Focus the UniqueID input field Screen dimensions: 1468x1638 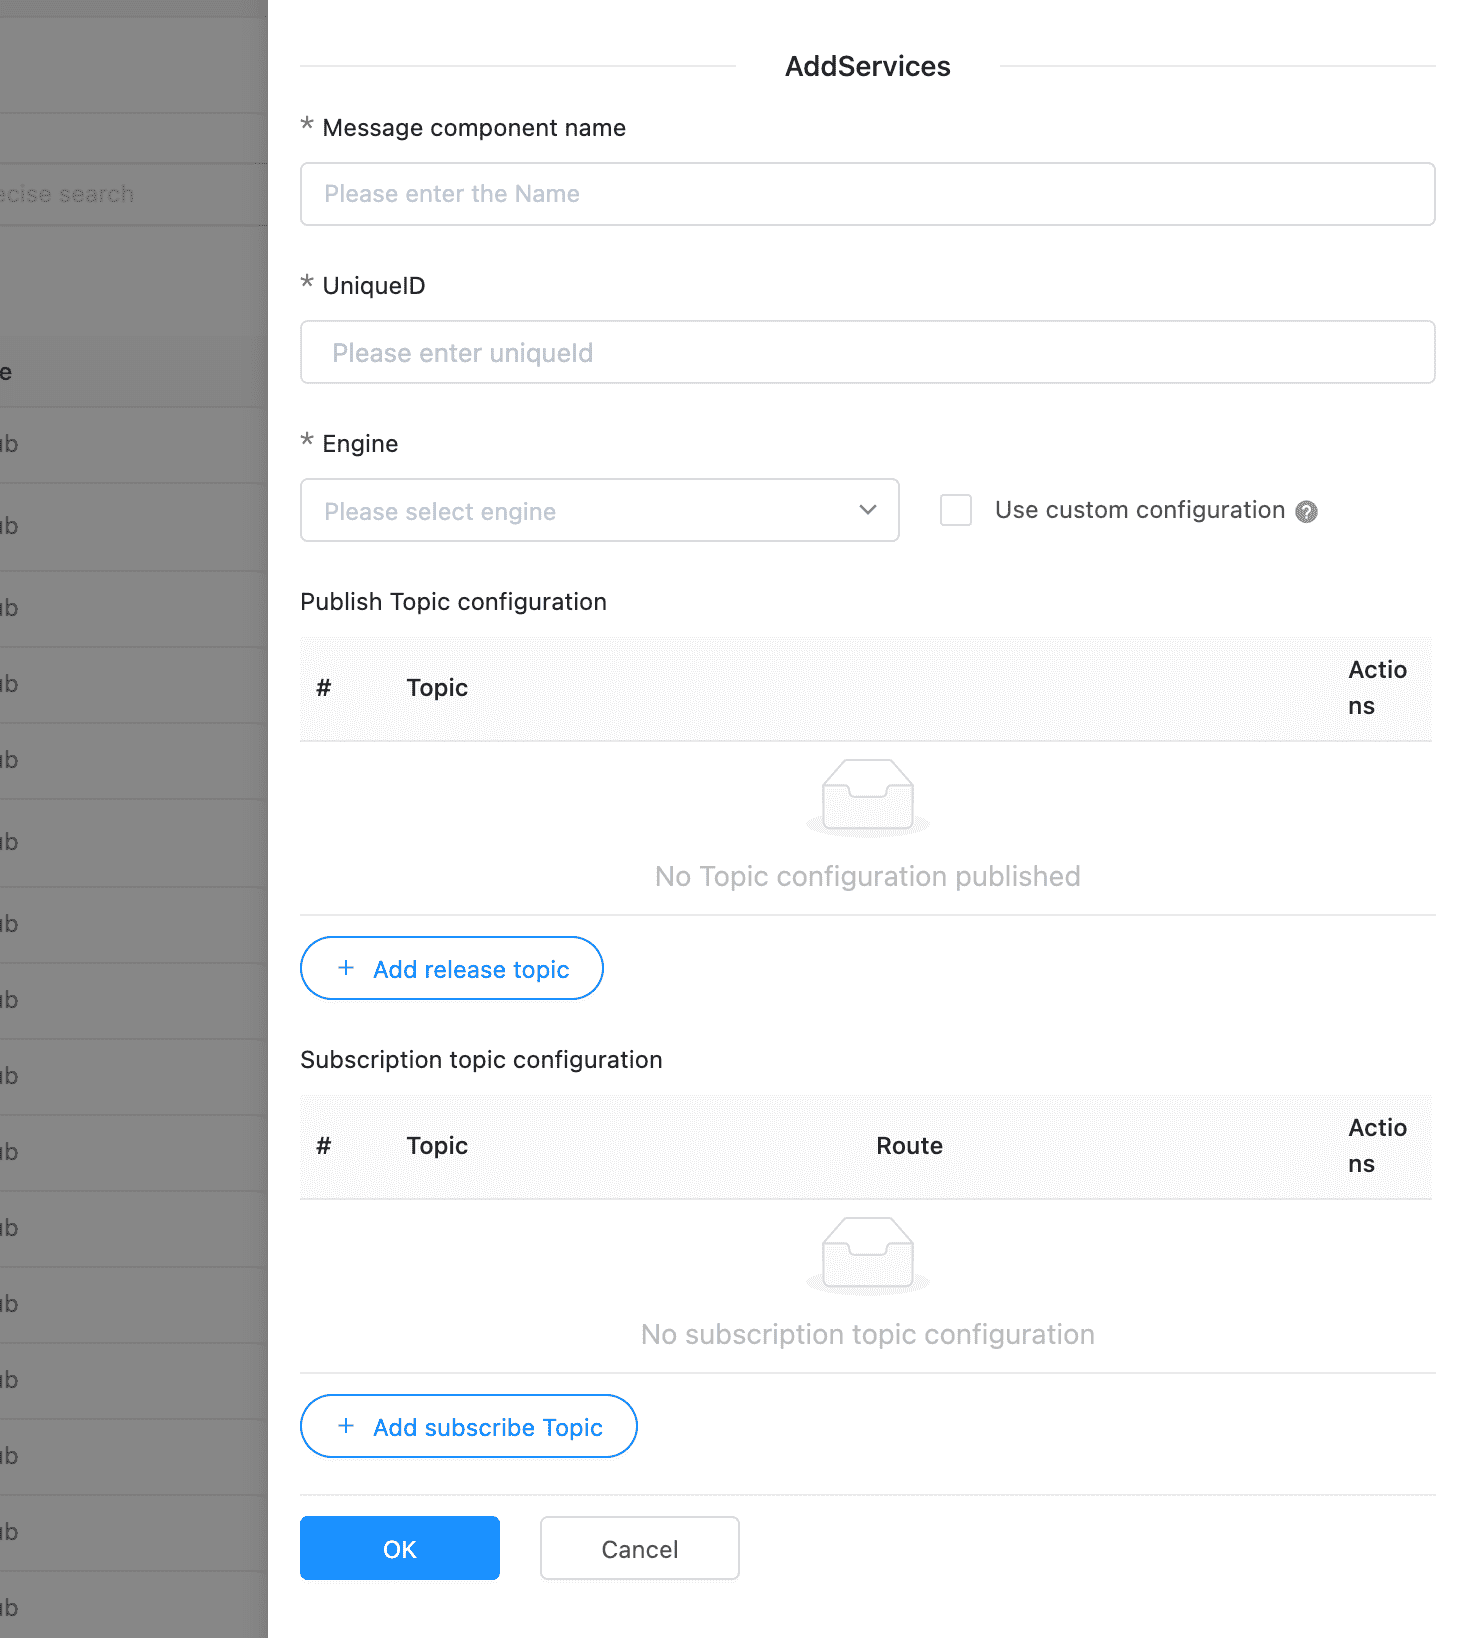(x=868, y=352)
